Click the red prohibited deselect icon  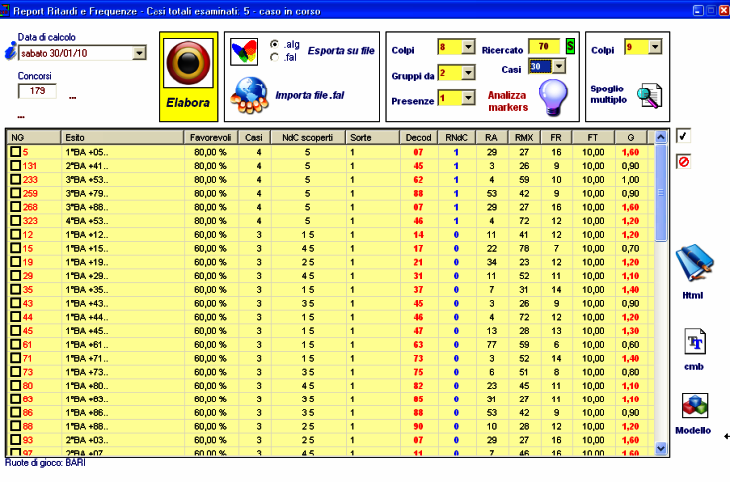tap(683, 162)
